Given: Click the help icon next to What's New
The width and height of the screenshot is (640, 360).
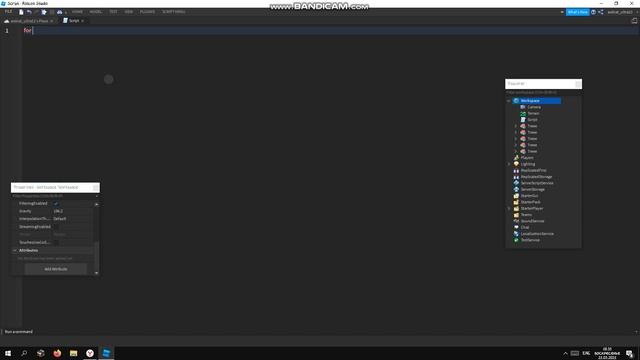Looking at the screenshot, I should [593, 12].
